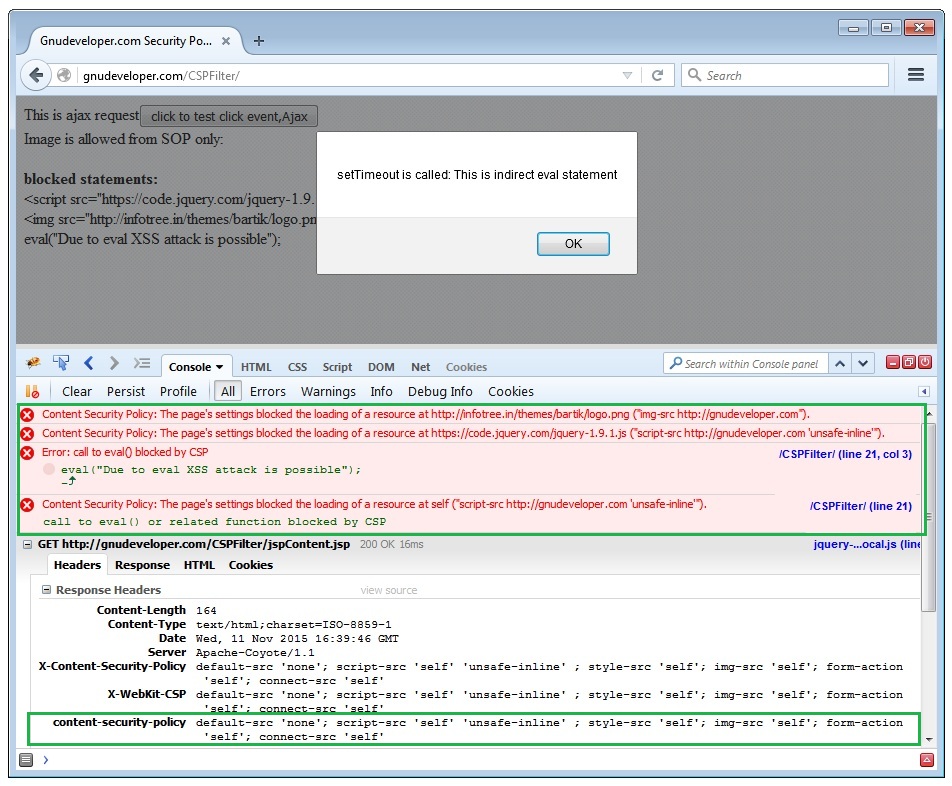Screen dimensions: 952x786
Task: Click the view source link
Action: [388, 590]
